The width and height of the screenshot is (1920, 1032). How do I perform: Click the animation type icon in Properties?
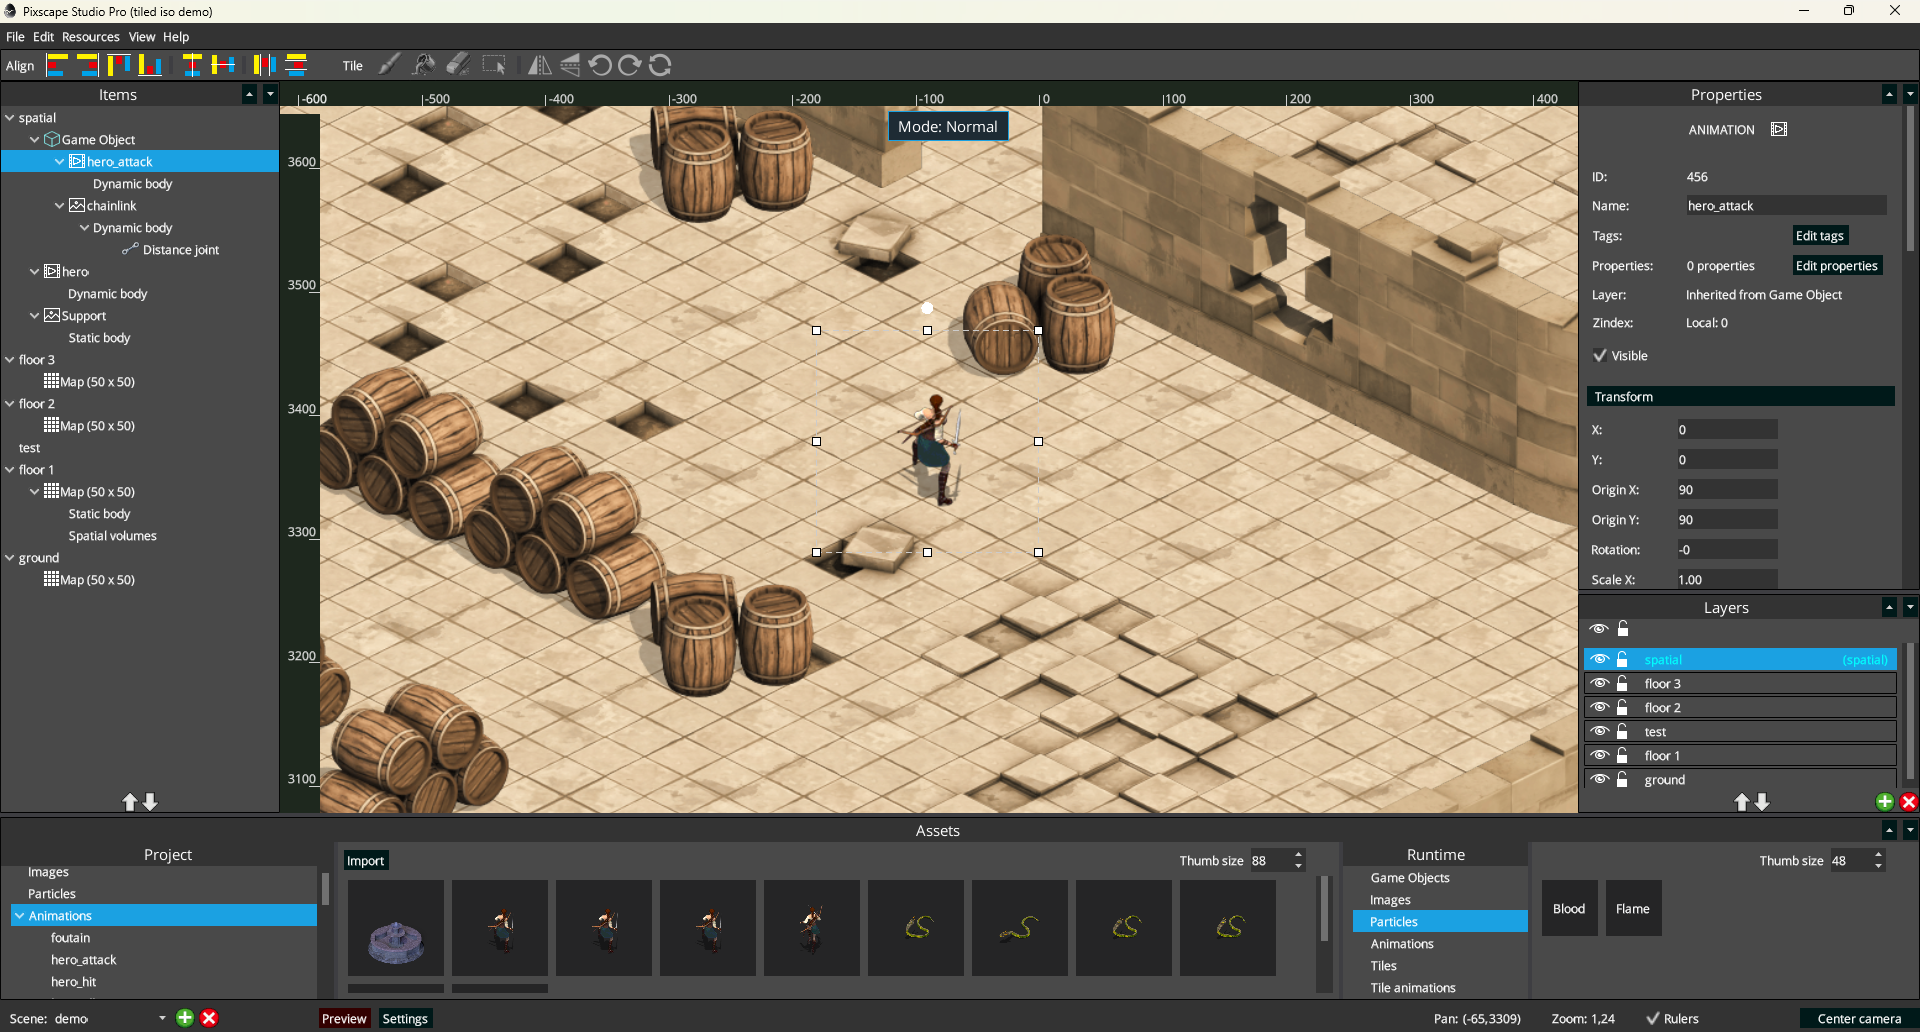click(1779, 129)
